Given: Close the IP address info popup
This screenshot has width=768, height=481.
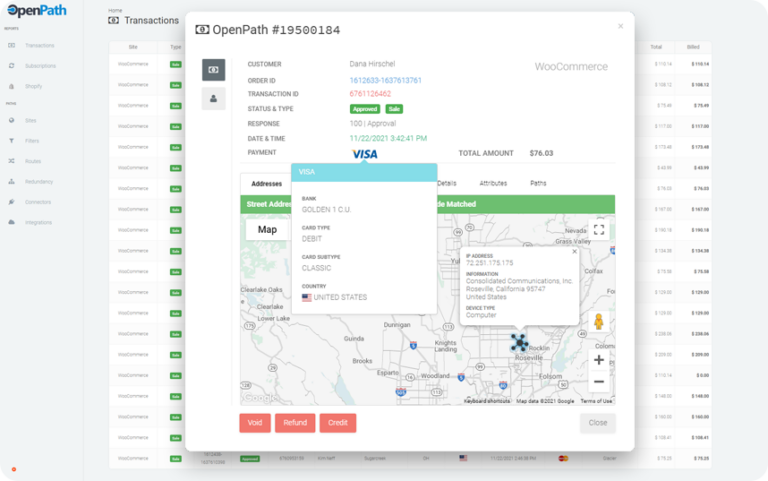Looking at the screenshot, I should pyautogui.click(x=574, y=252).
